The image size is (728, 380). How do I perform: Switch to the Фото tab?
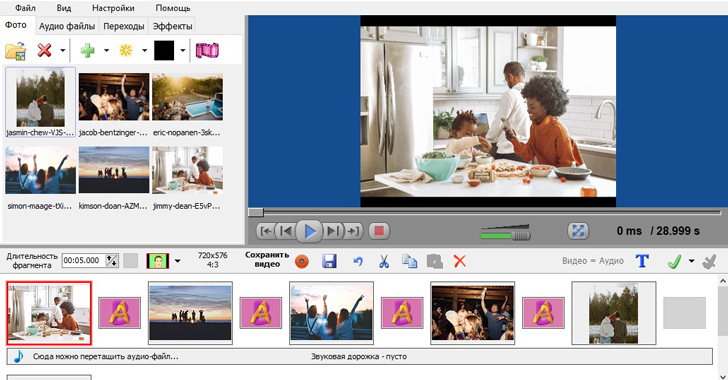click(x=16, y=25)
